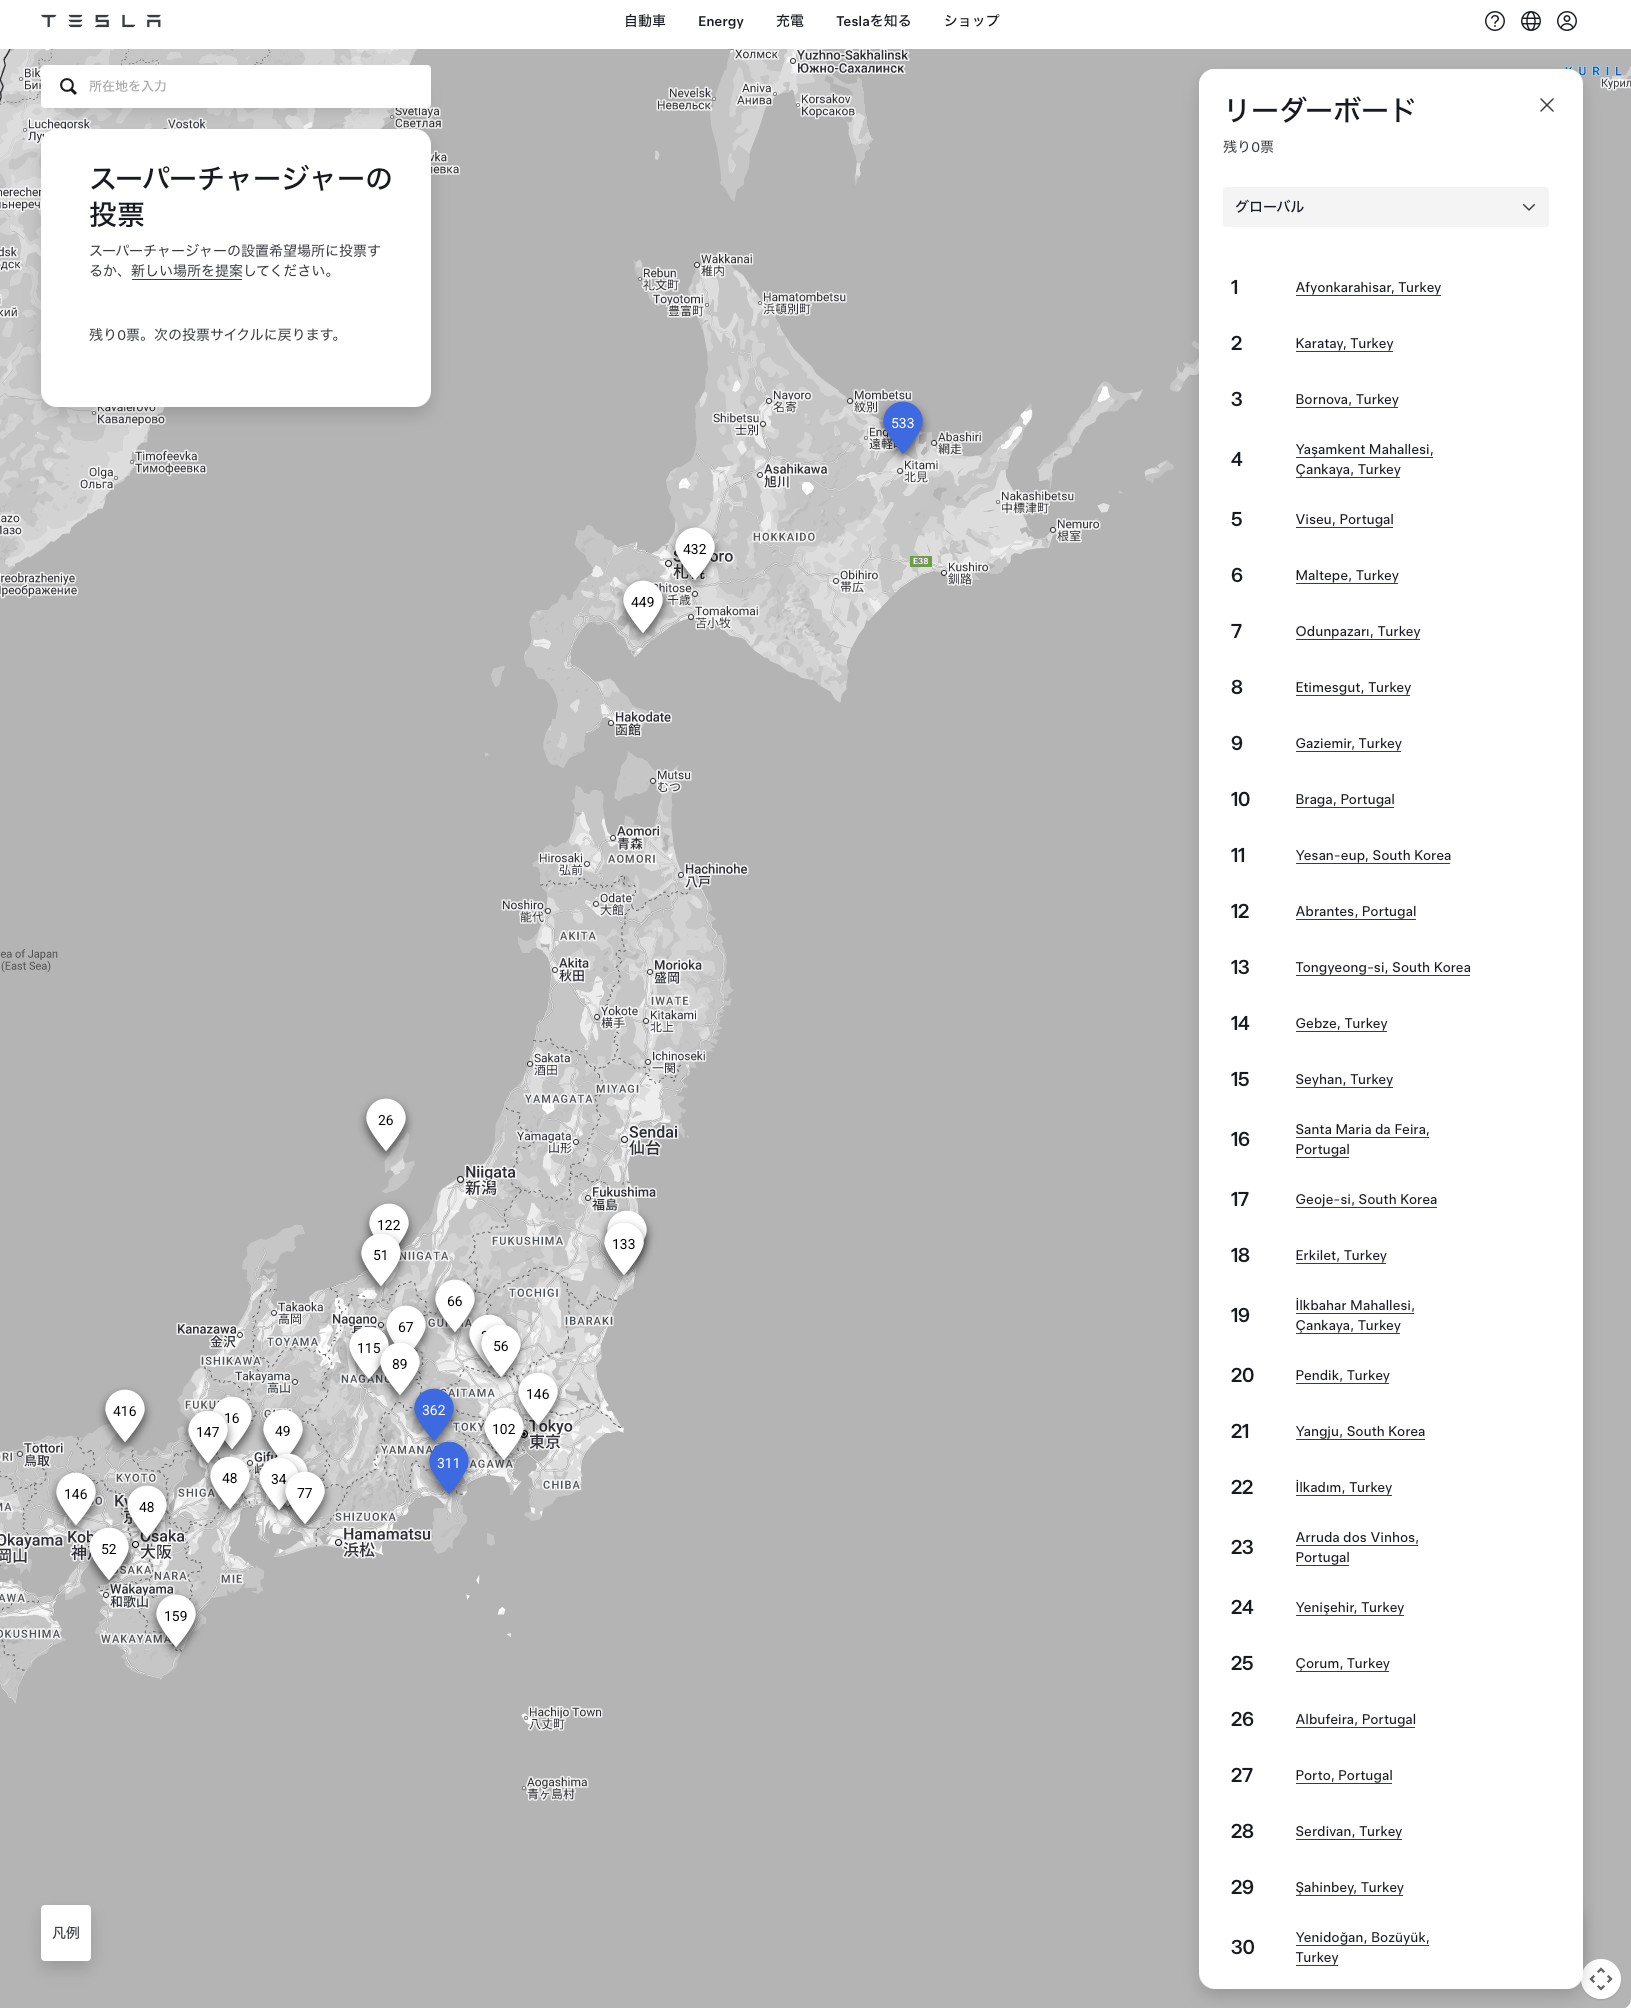Viewport: 1631px width, 2008px height.
Task: Select the 416 vote map pin
Action: click(124, 1412)
